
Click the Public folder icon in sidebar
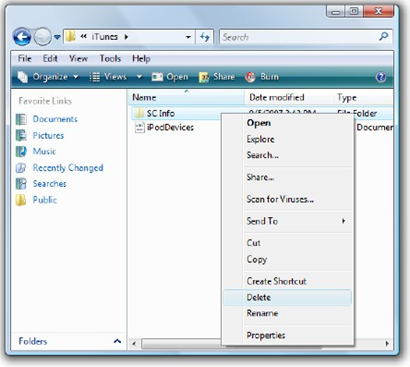(21, 200)
